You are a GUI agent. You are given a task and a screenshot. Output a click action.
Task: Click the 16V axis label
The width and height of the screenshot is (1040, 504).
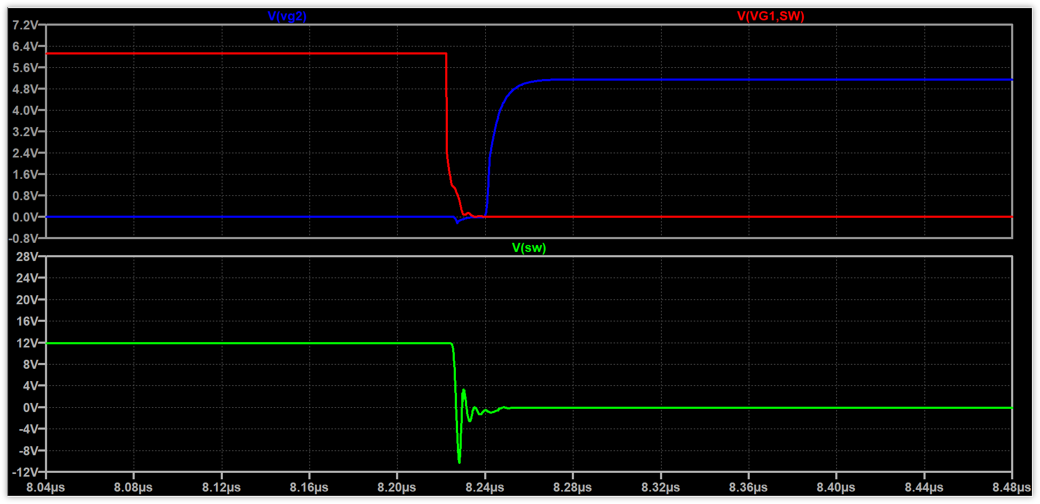coord(29,321)
